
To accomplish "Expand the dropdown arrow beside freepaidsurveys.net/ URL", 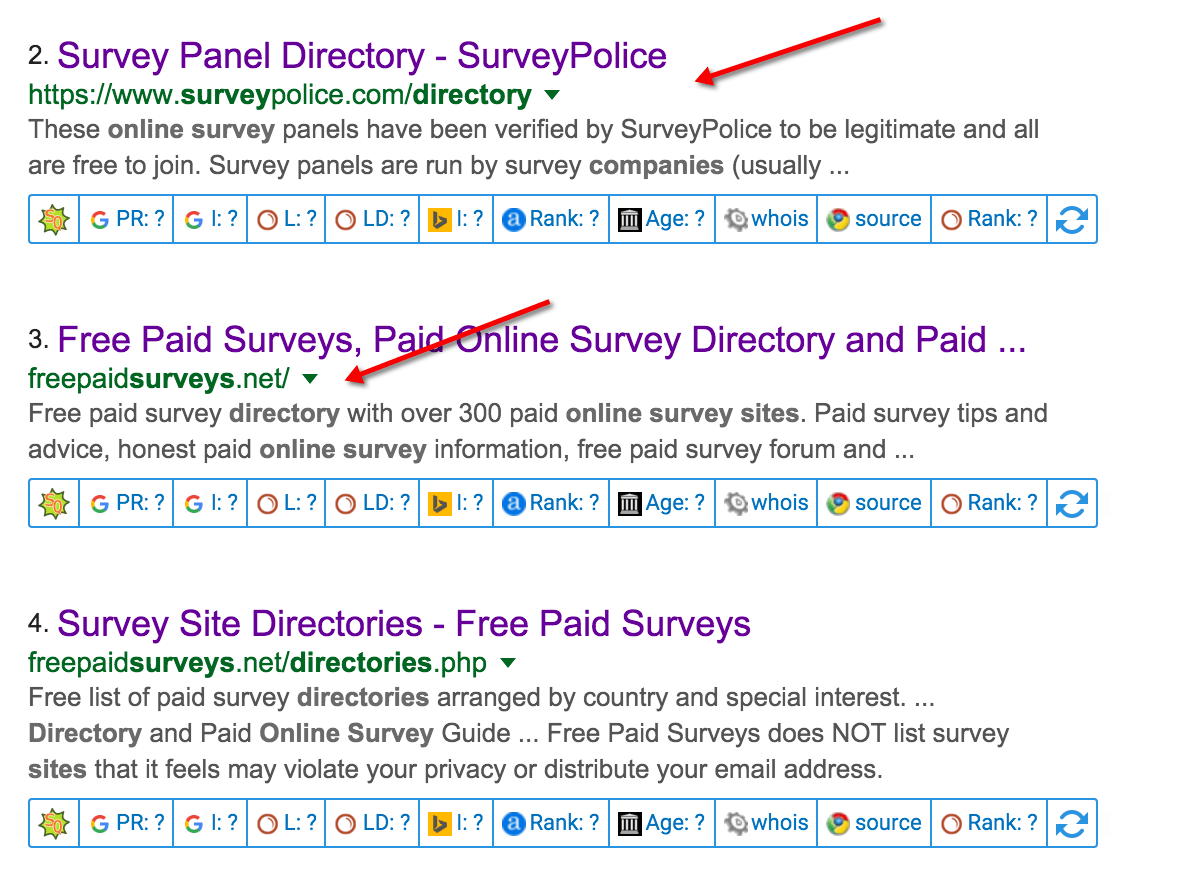I will click(310, 378).
